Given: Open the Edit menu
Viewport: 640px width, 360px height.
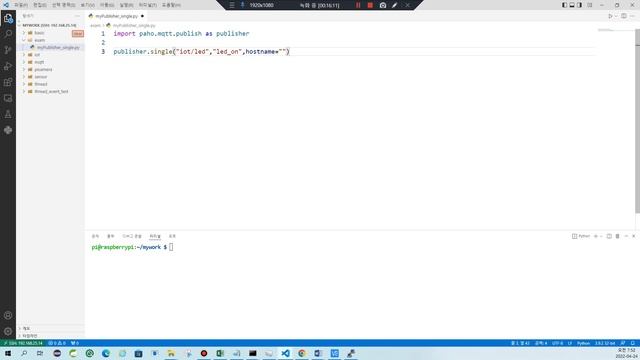Looking at the screenshot, I should point(40,5).
